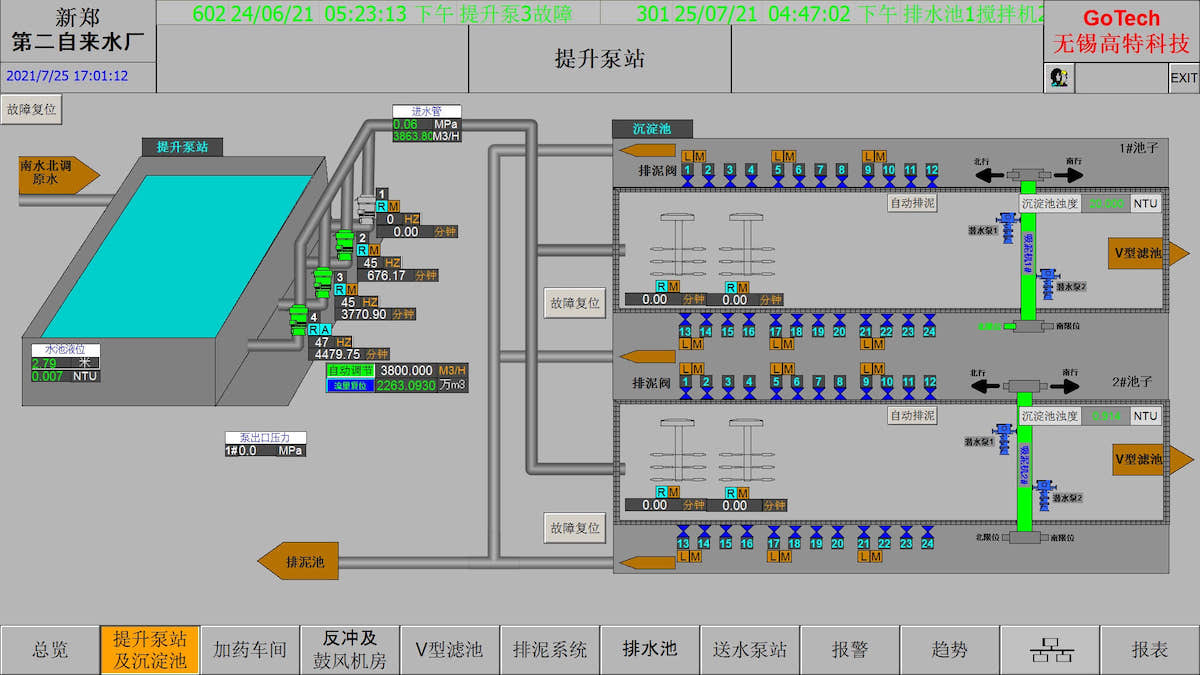
Task: Select sludge valve 24 in pool 2#
Action: [x=929, y=543]
